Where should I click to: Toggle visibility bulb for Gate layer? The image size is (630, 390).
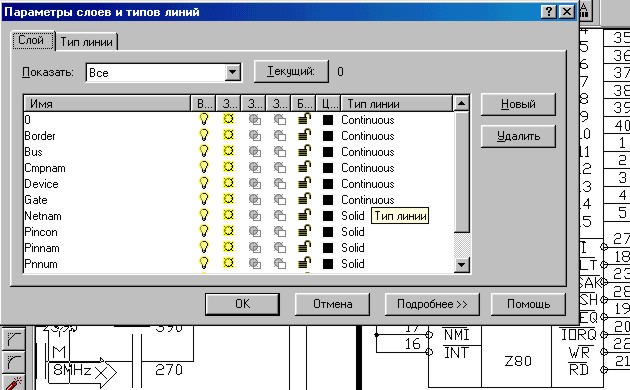click(204, 200)
